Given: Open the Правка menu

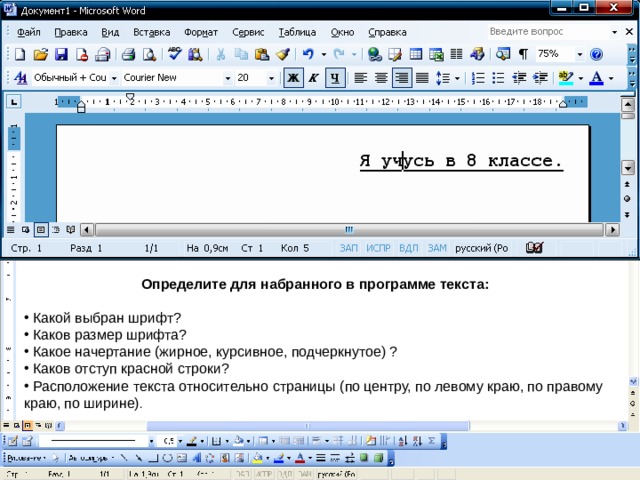Looking at the screenshot, I should click(x=71, y=32).
